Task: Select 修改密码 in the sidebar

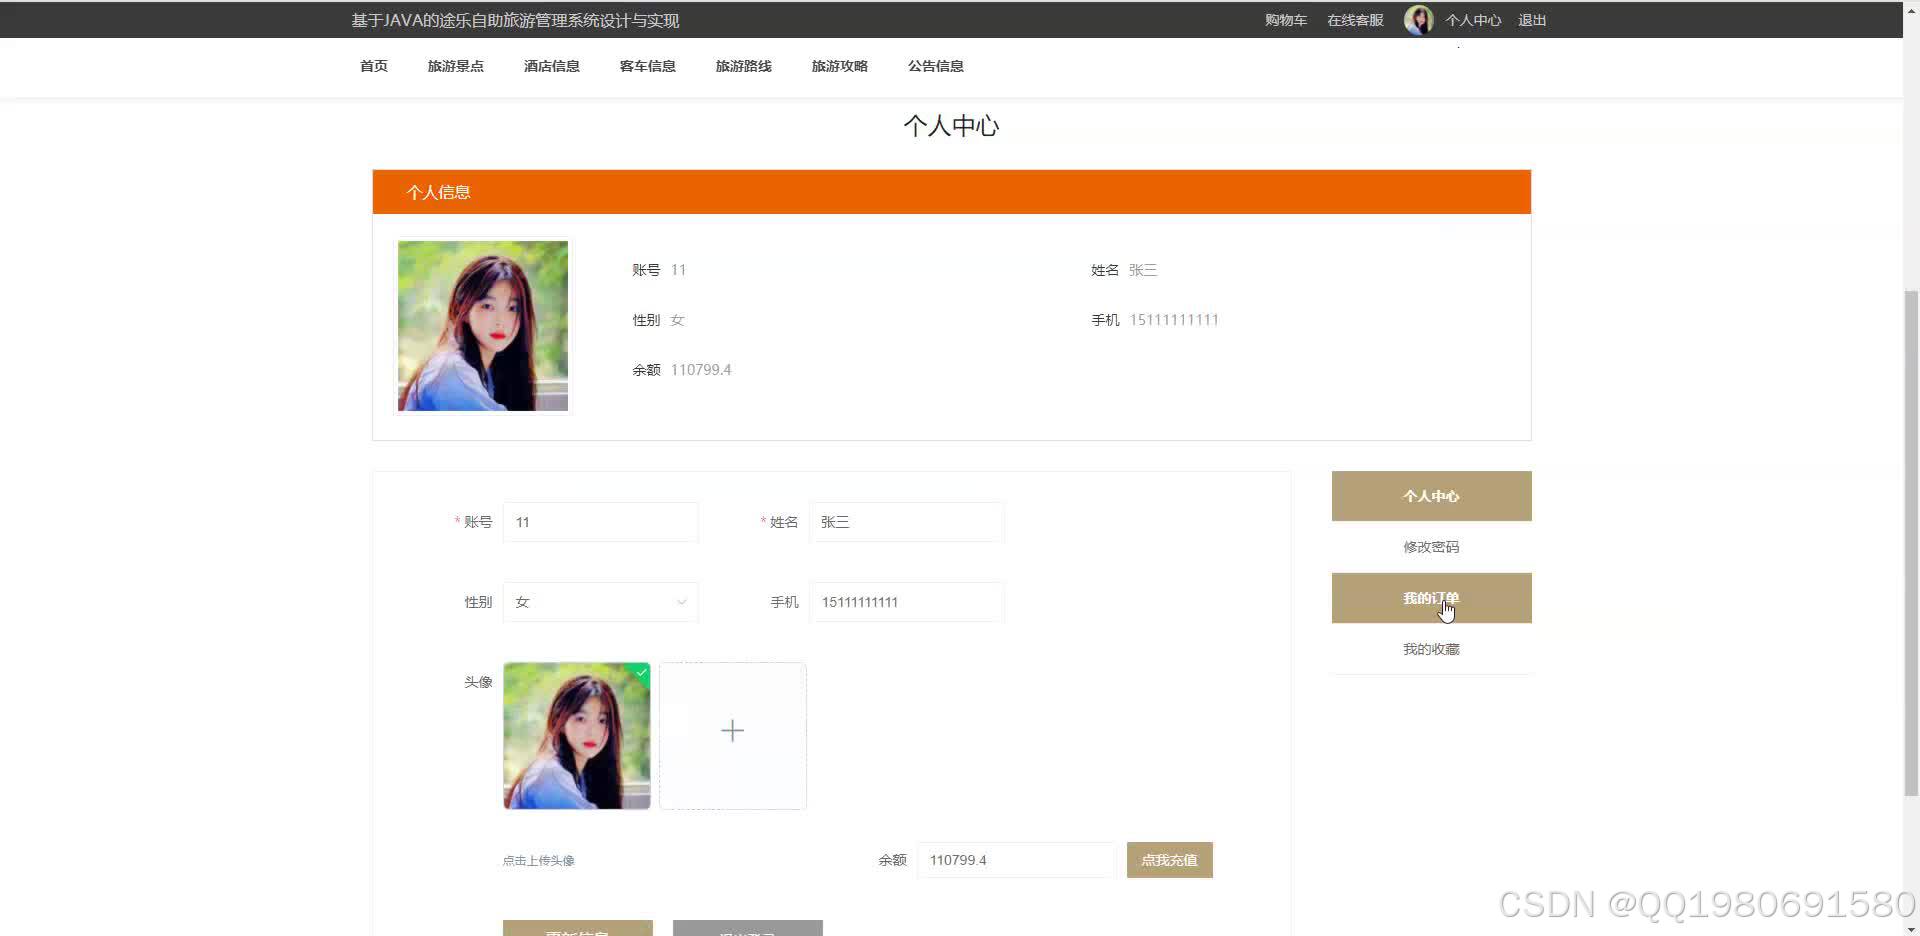Action: click(x=1430, y=546)
